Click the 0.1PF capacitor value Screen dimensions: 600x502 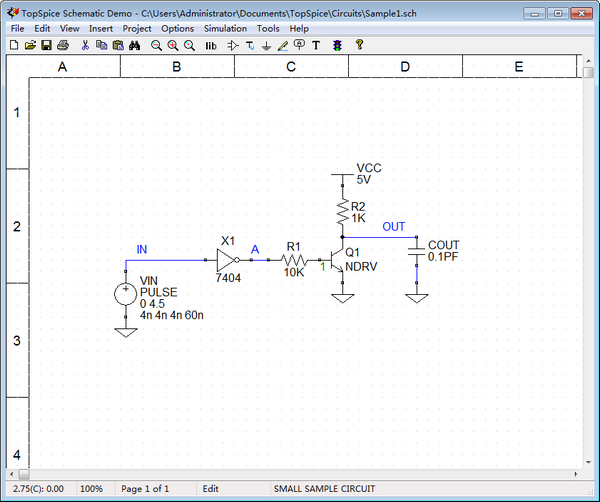(x=443, y=256)
